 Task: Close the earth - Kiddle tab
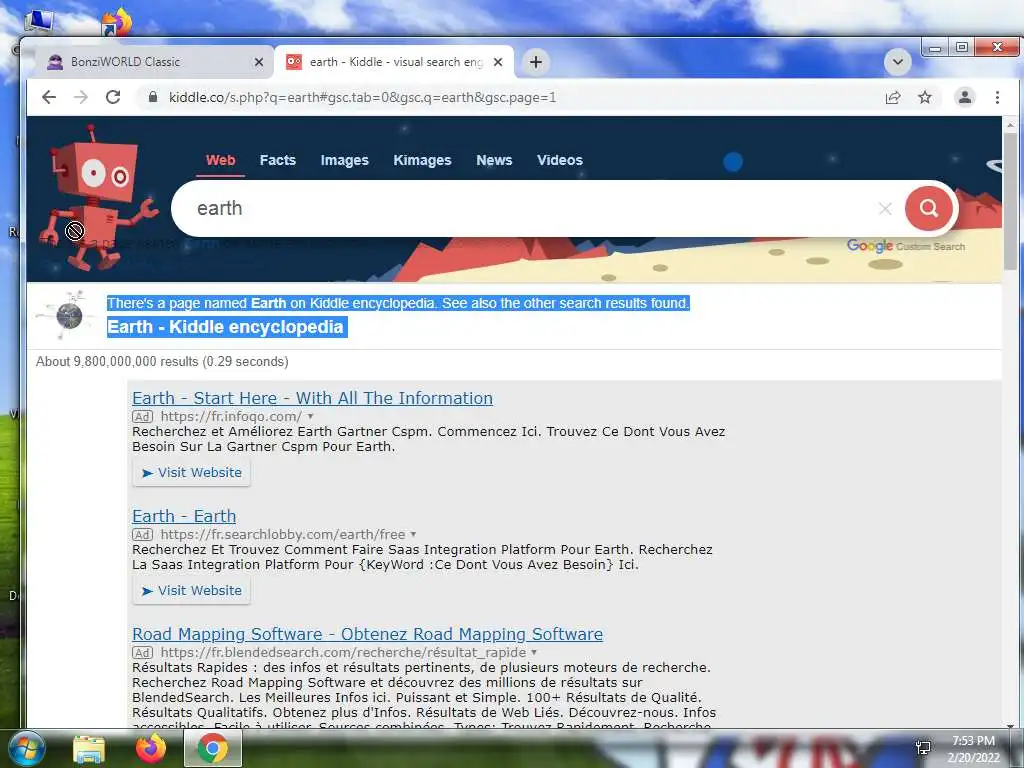pyautogui.click(x=498, y=62)
